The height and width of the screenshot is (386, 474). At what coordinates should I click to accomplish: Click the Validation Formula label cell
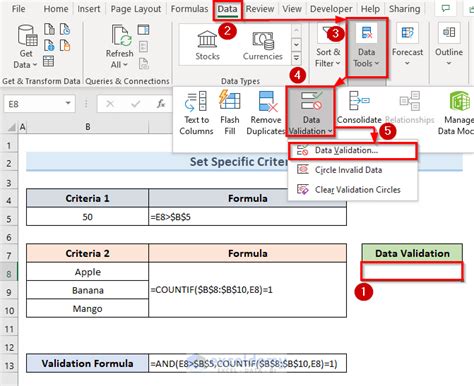tap(87, 363)
